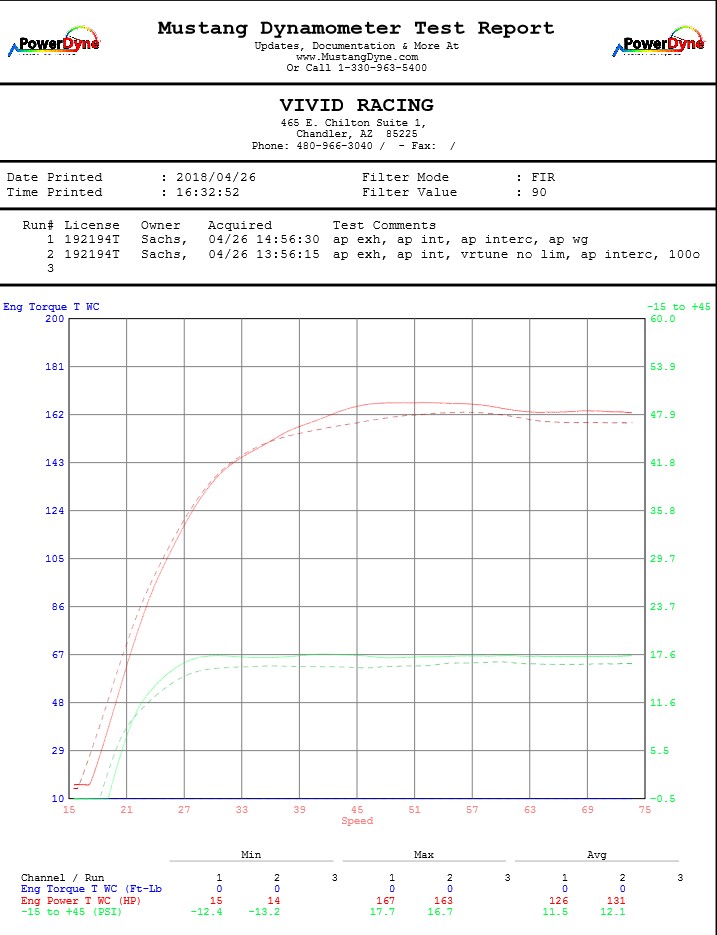Viewport: 717px width, 935px height.
Task: Click the green -15 to +45 axis label
Action: tap(678, 307)
